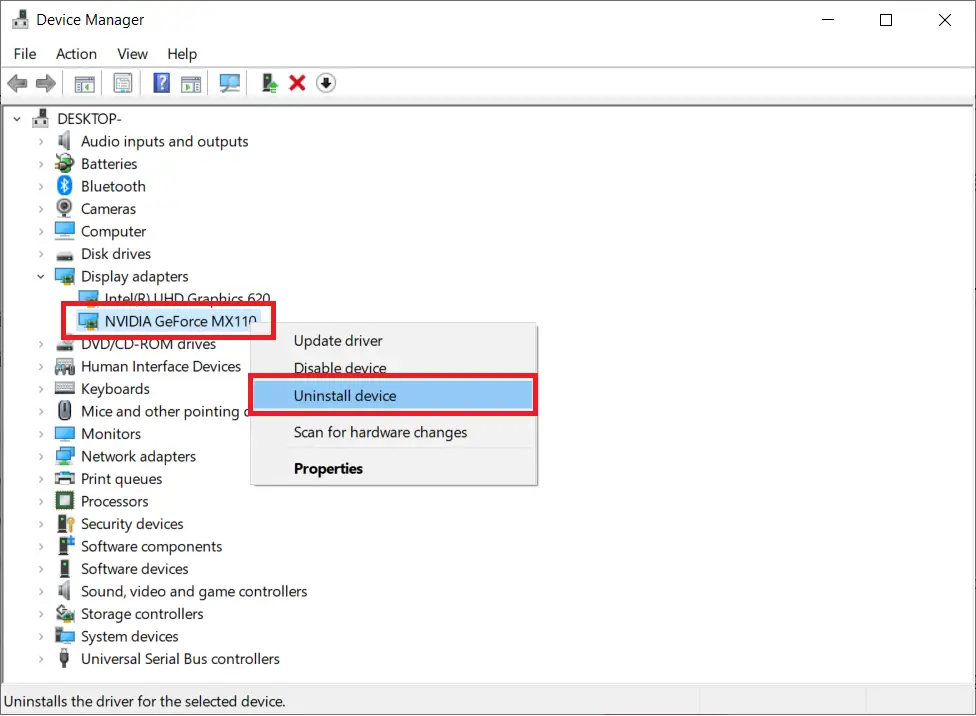This screenshot has height=716, width=976.
Task: Choose Disable device in context menu
Action: (393, 367)
